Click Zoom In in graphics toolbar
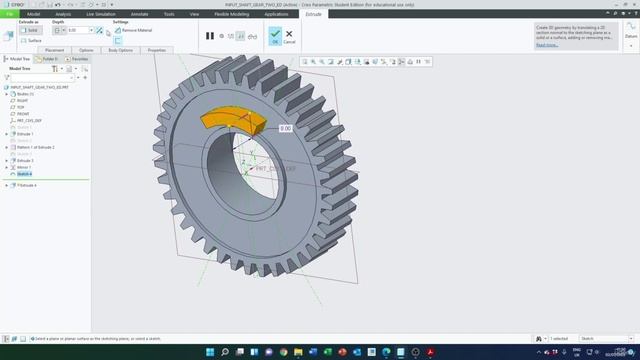This screenshot has height=360, width=640. click(x=313, y=62)
